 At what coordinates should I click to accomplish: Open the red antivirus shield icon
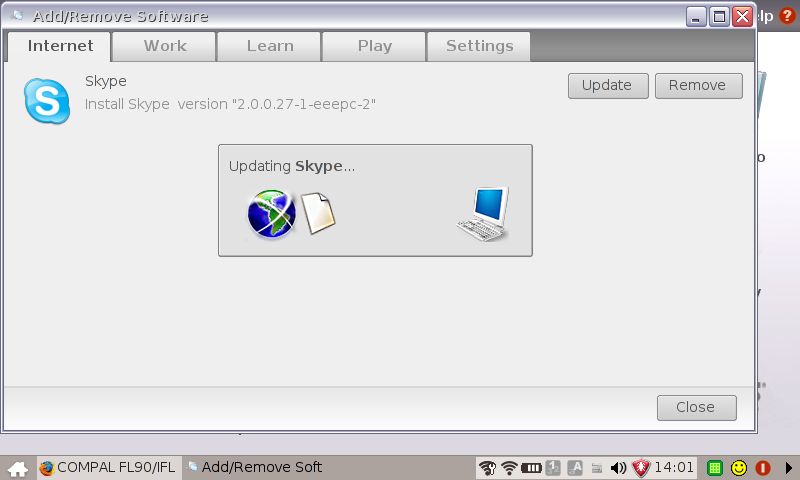(x=641, y=468)
